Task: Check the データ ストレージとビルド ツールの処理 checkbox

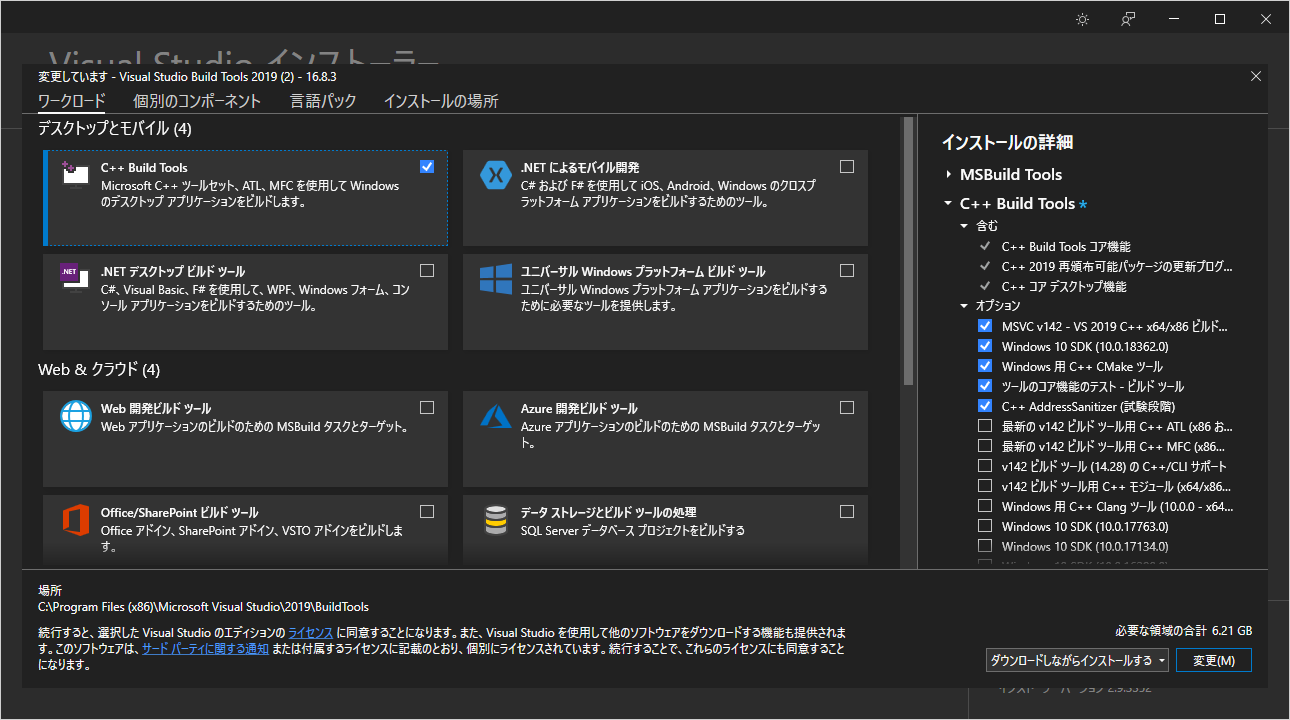Action: (847, 511)
